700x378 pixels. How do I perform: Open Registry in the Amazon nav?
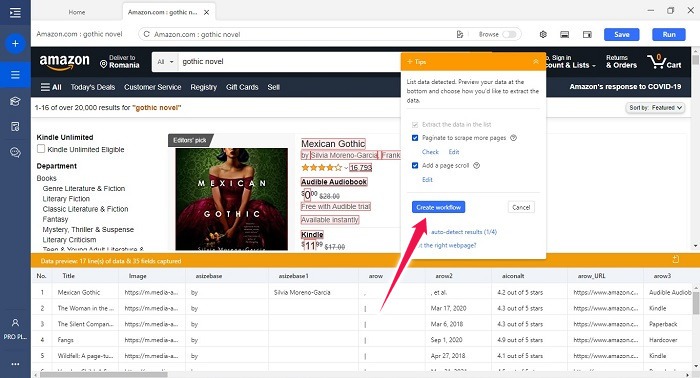(x=204, y=87)
